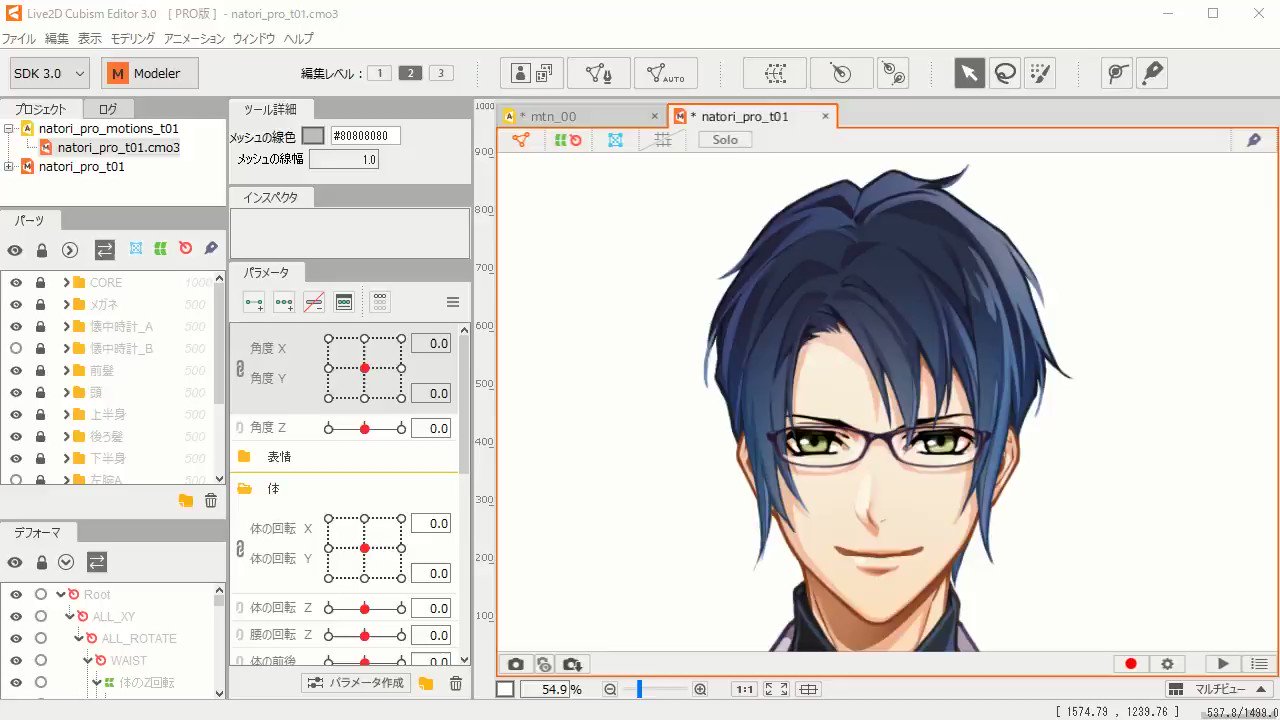Open the texture atlas editor icon
1280x720 pixels.
coord(532,73)
